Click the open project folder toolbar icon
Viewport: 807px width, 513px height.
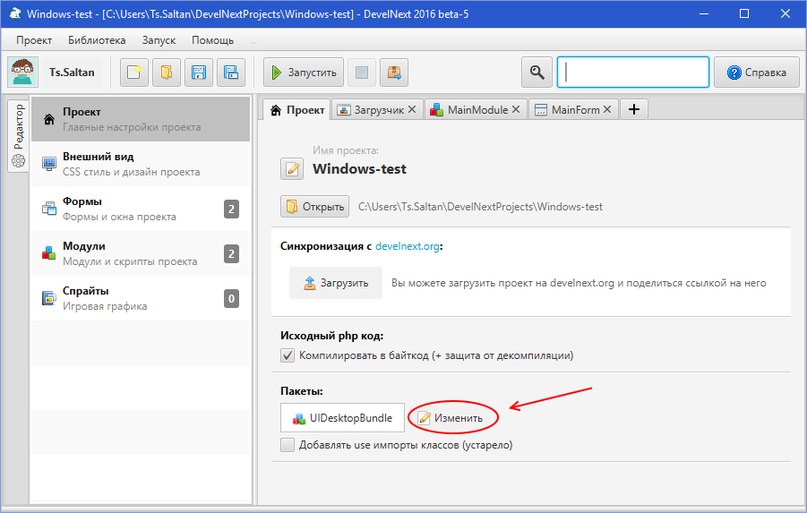coord(166,72)
